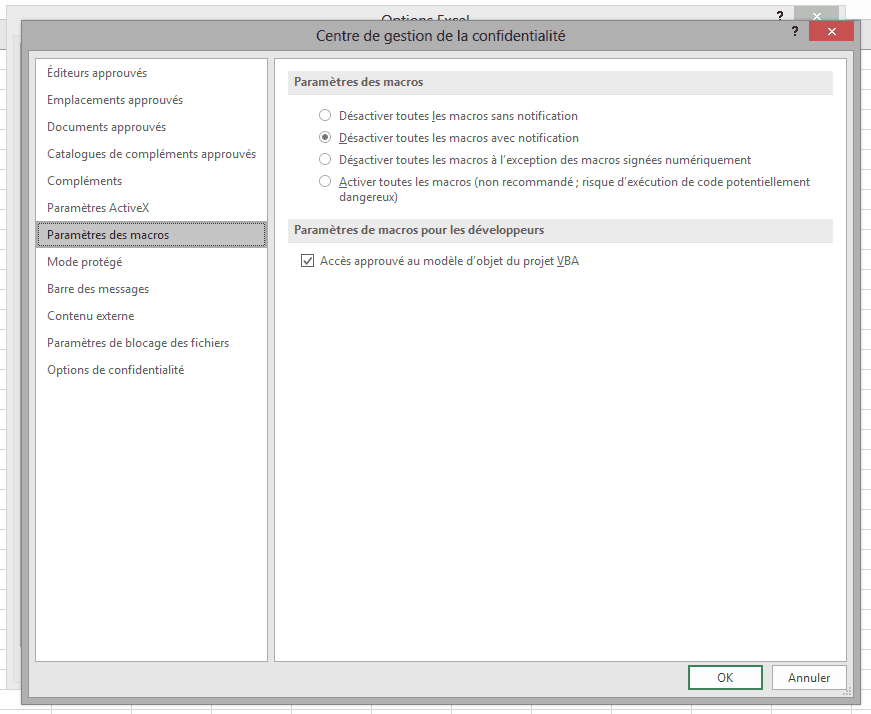Image resolution: width=871 pixels, height=714 pixels.
Task: Open Contenu externe section
Action: tap(151, 316)
